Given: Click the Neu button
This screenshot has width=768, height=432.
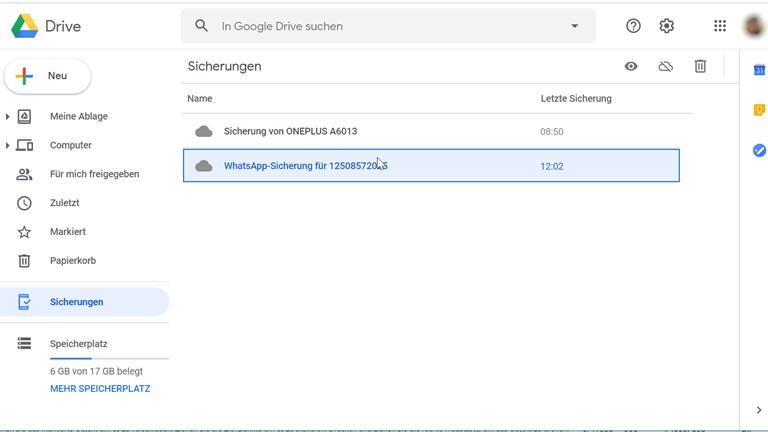Looking at the screenshot, I should (x=48, y=76).
